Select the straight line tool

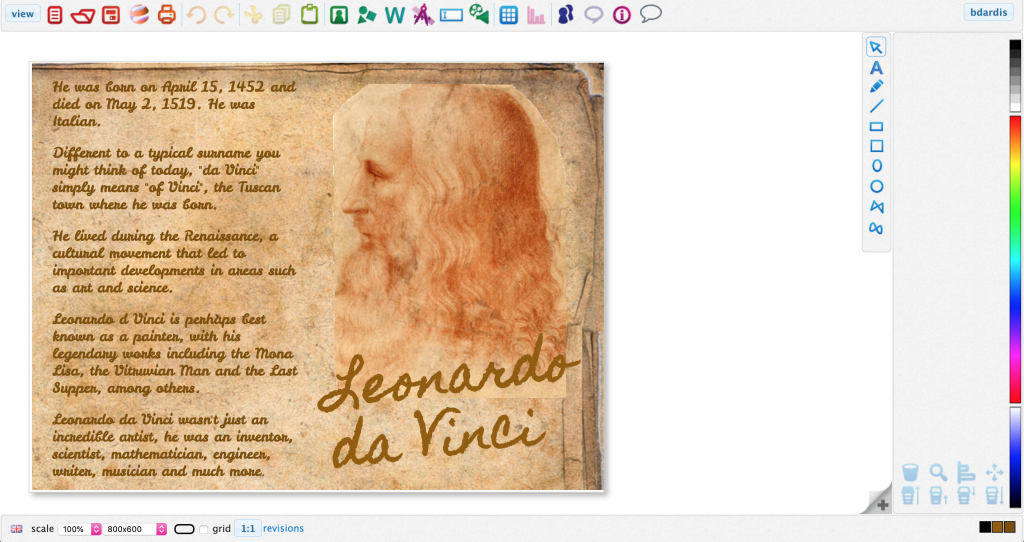[x=876, y=106]
